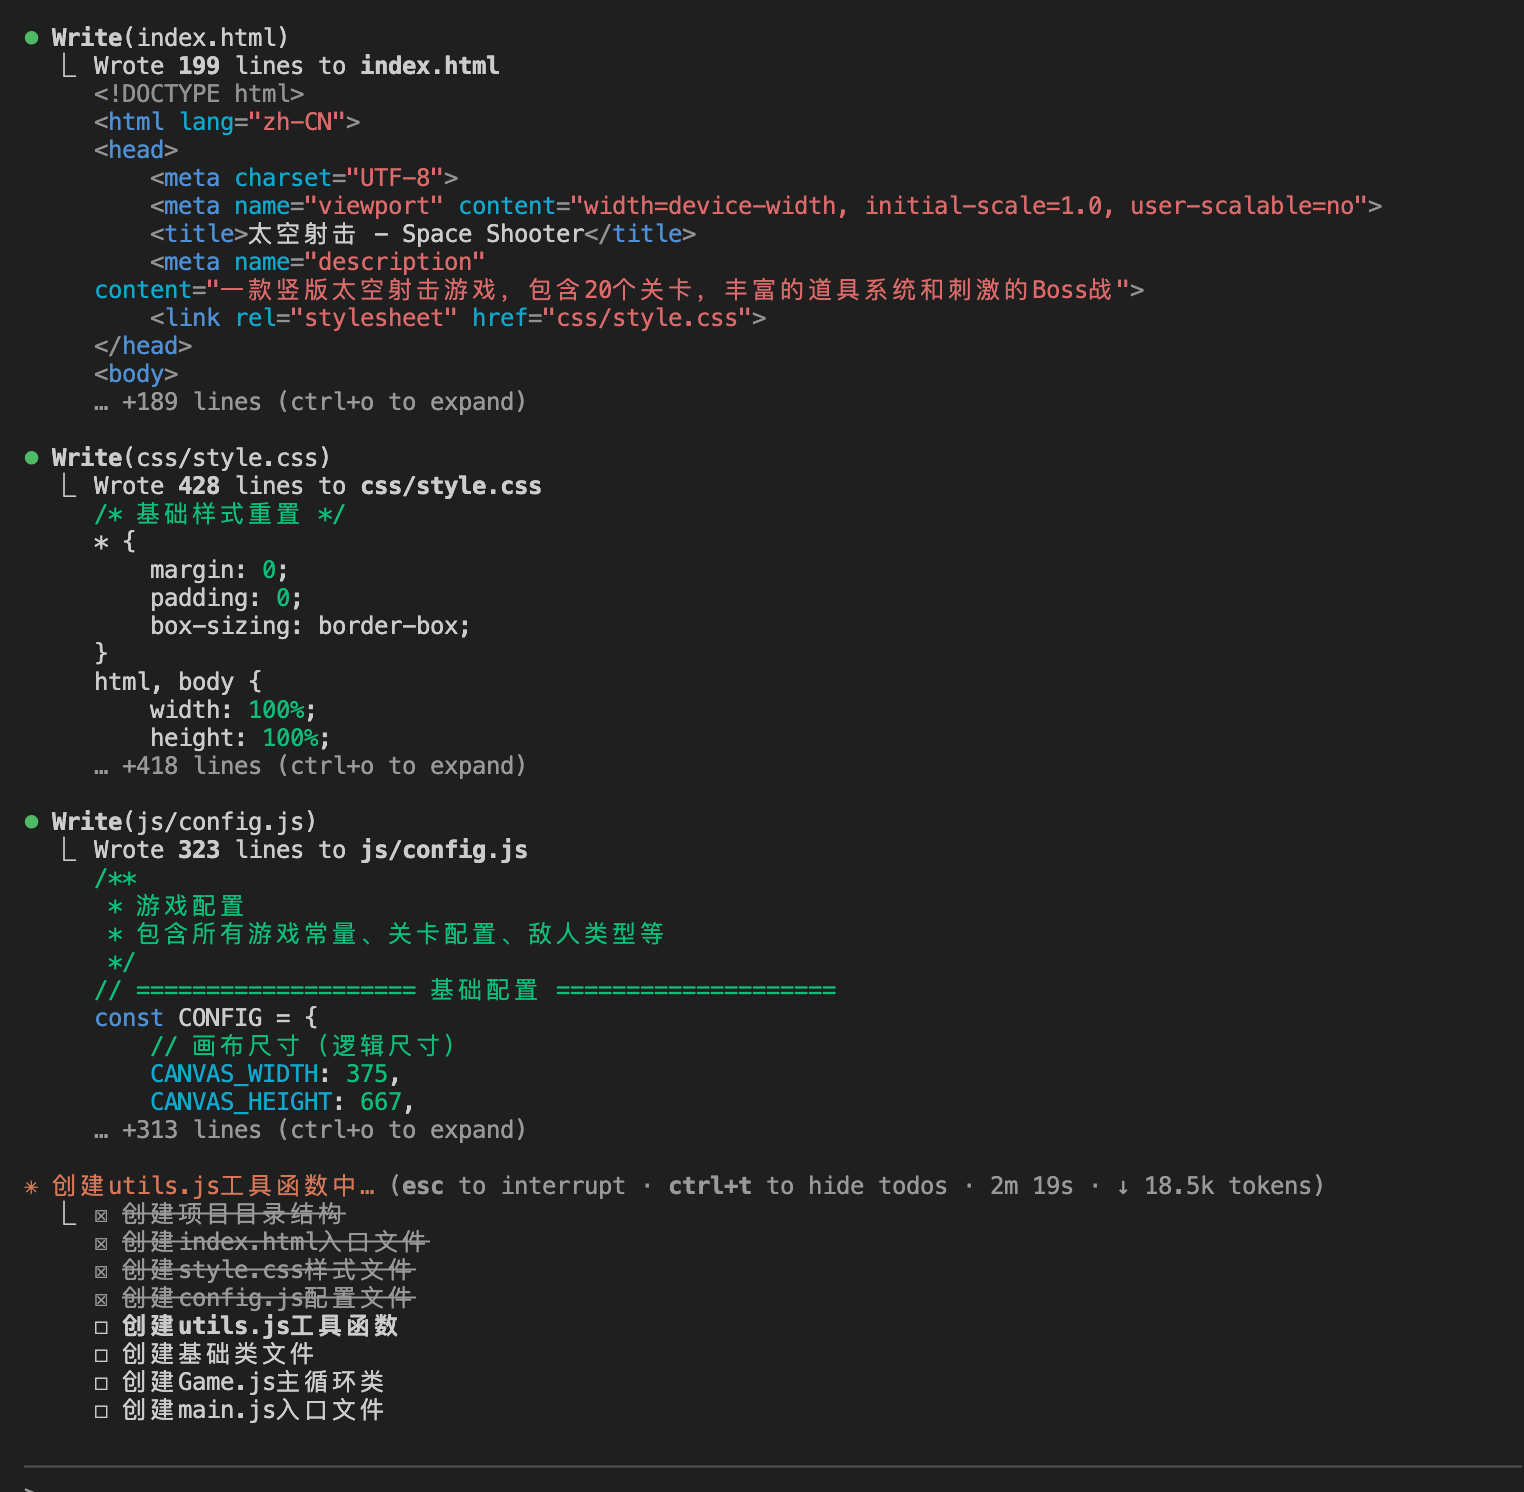The height and width of the screenshot is (1492, 1524).
Task: Click the checked box for 创建config.js配置文件
Action: point(101,1299)
